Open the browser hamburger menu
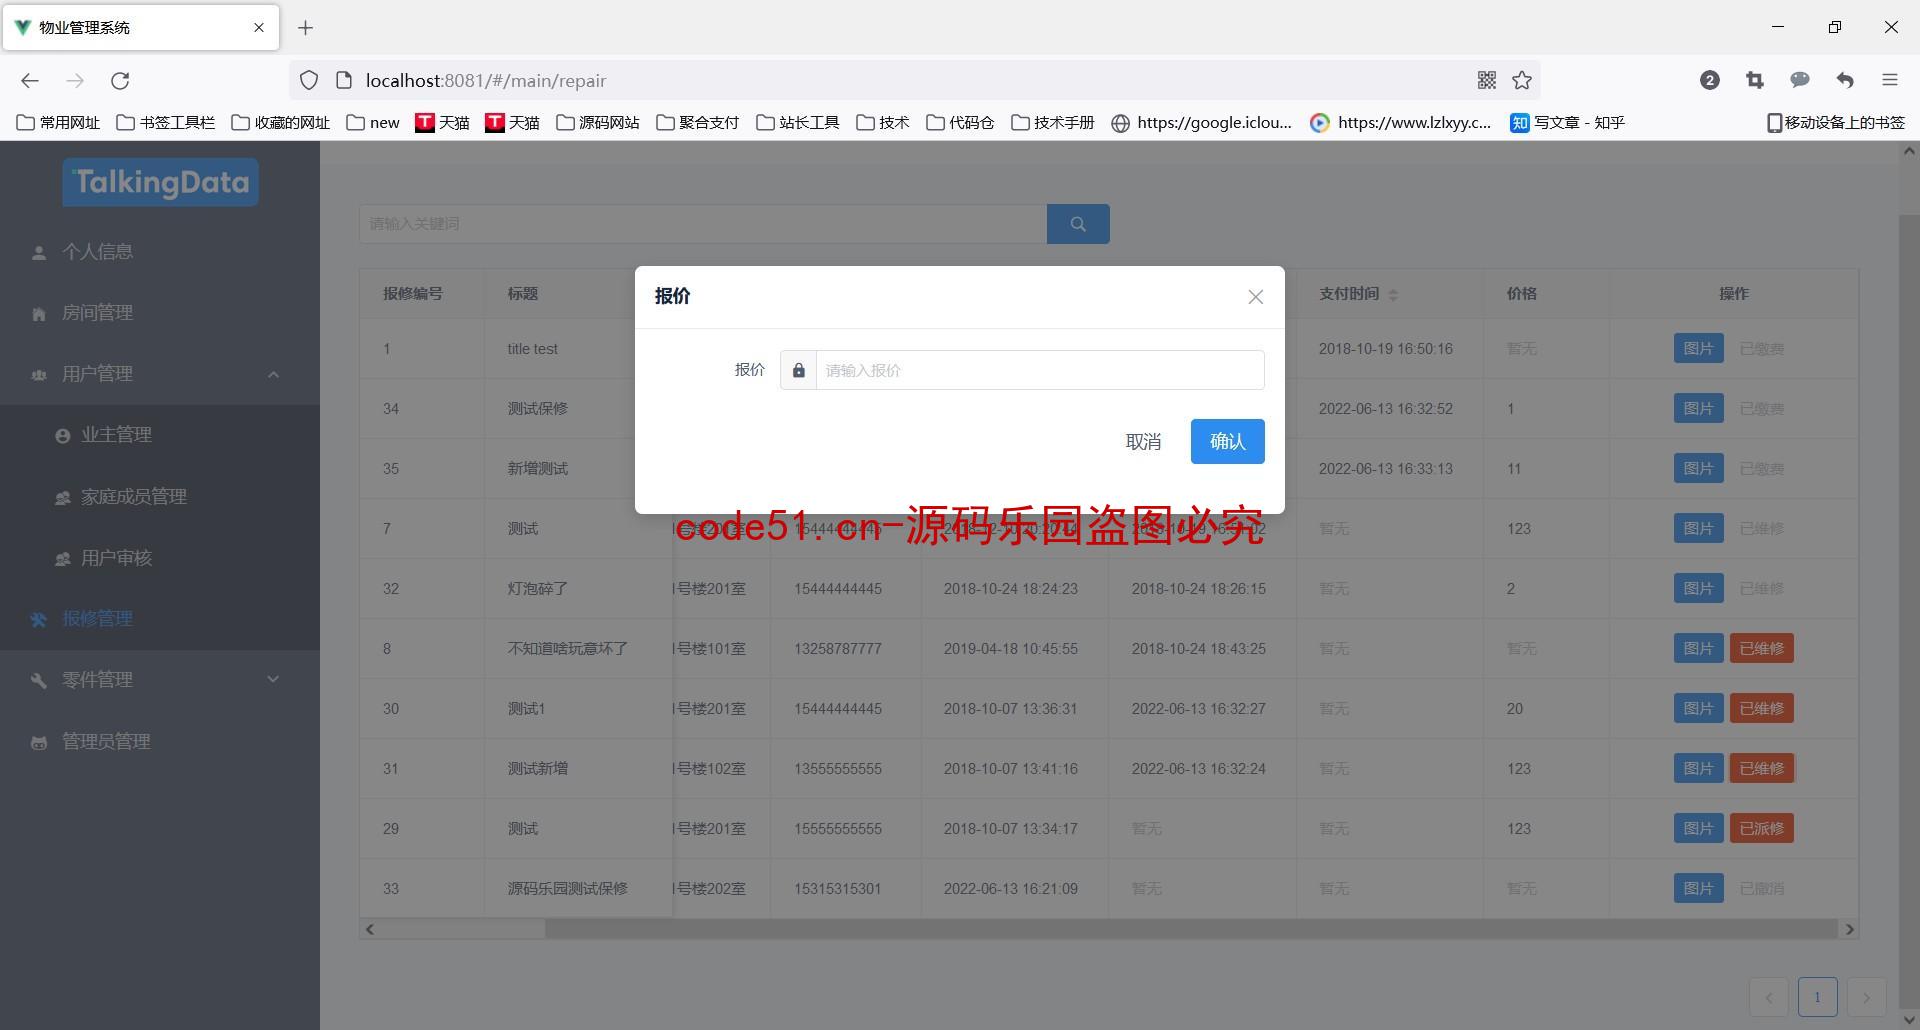 [1890, 80]
